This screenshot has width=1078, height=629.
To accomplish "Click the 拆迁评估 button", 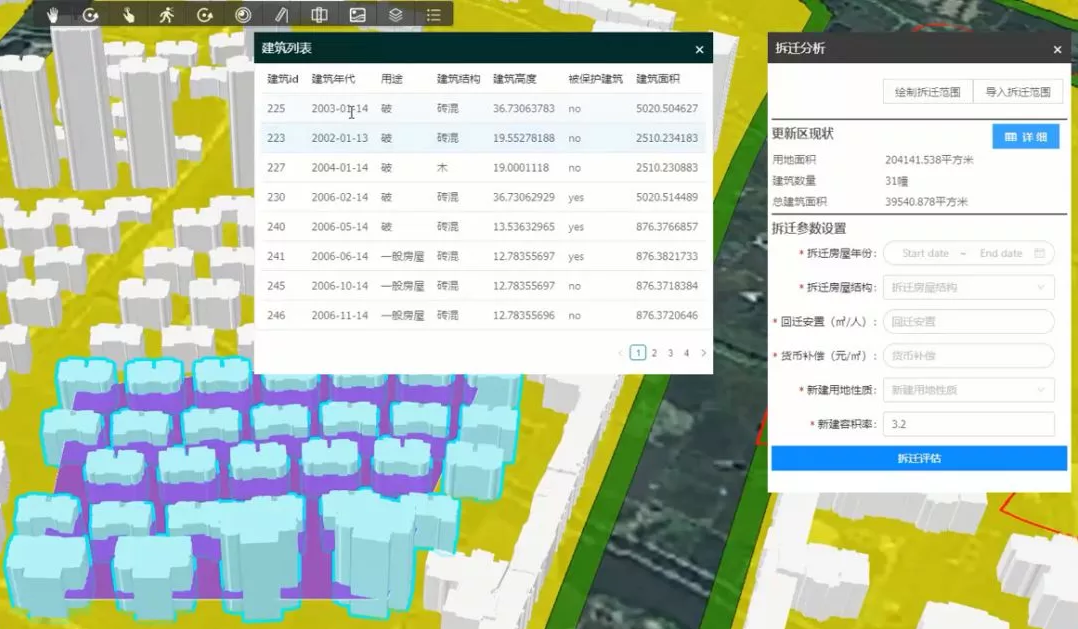I will pos(918,458).
